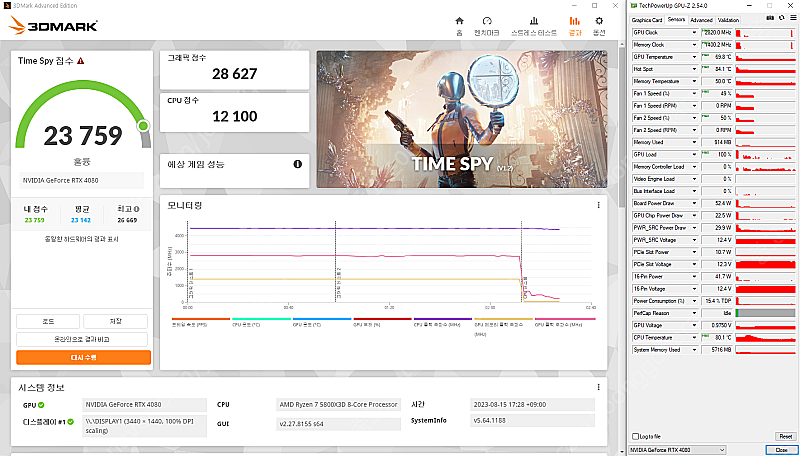Open the System Memory Used dropdown
800x456 pixels.
click(x=694, y=350)
